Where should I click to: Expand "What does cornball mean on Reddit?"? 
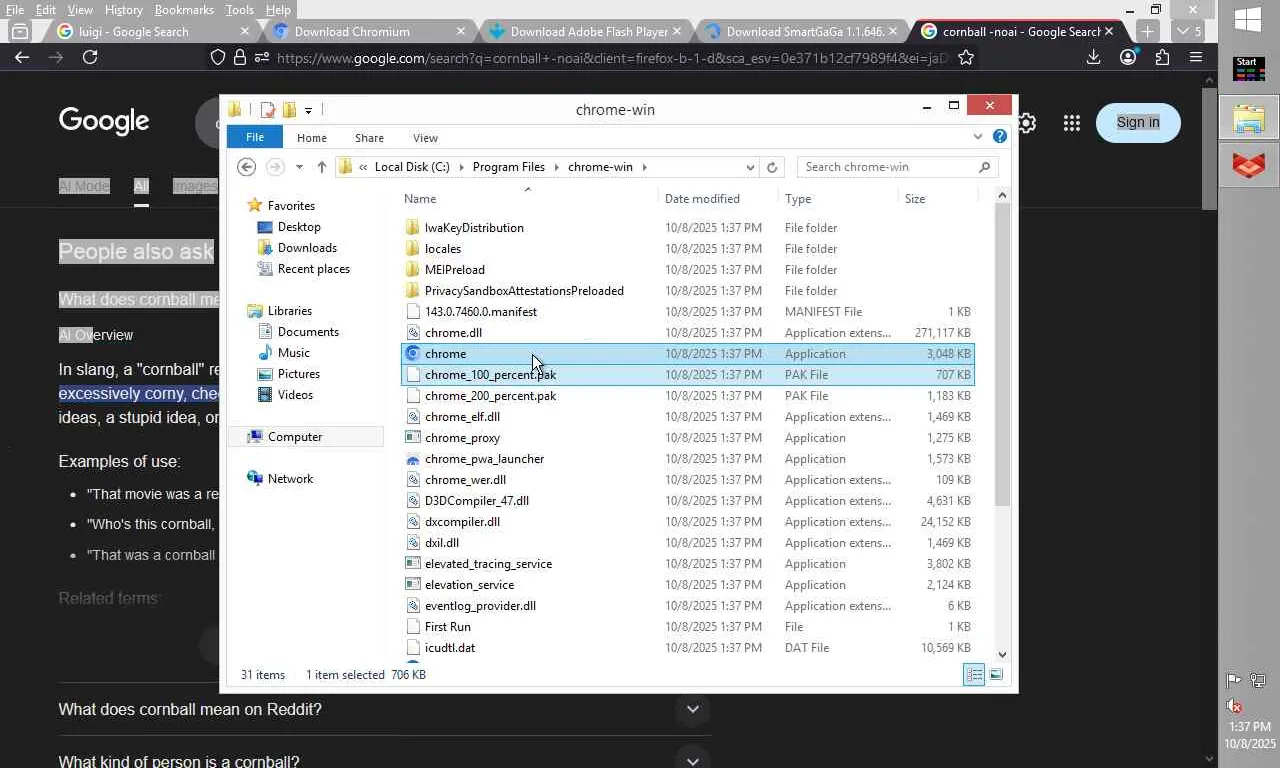pyautogui.click(x=692, y=710)
